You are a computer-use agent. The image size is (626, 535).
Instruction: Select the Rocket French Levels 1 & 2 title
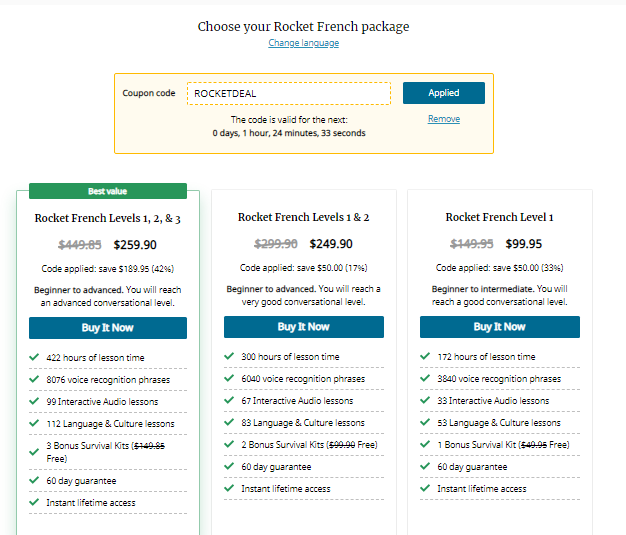[x=303, y=217]
